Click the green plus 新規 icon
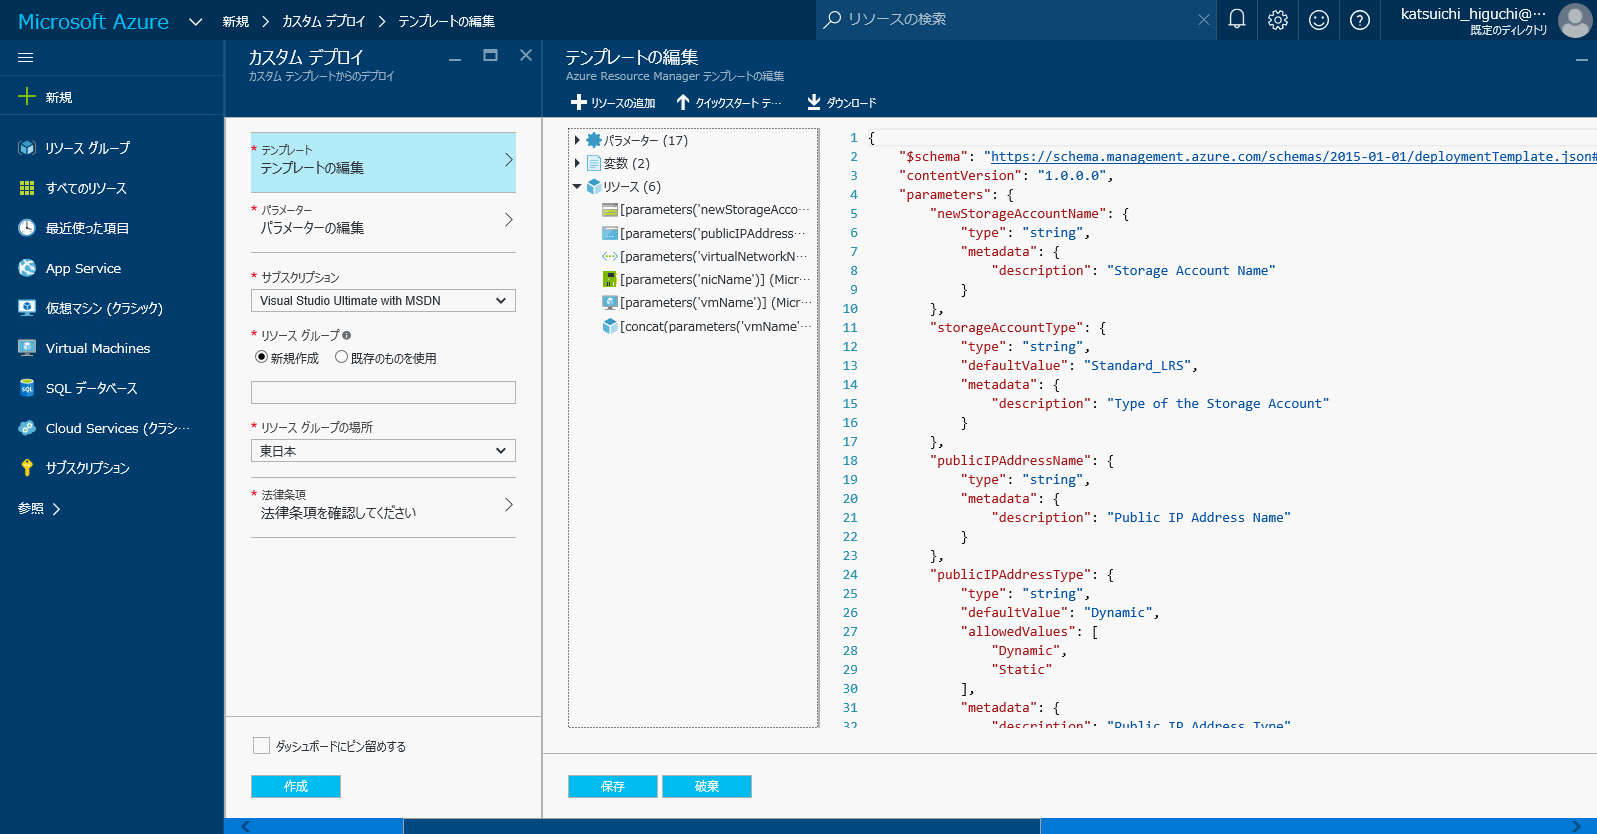 pyautogui.click(x=27, y=96)
